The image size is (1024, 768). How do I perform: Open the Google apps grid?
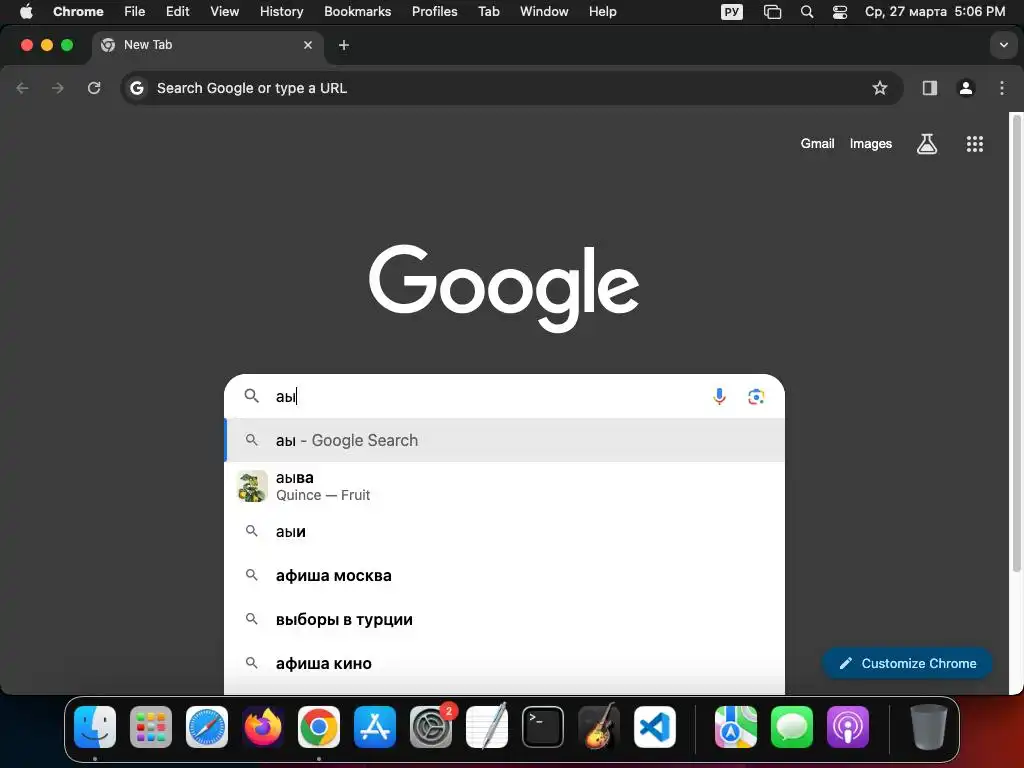(x=974, y=144)
